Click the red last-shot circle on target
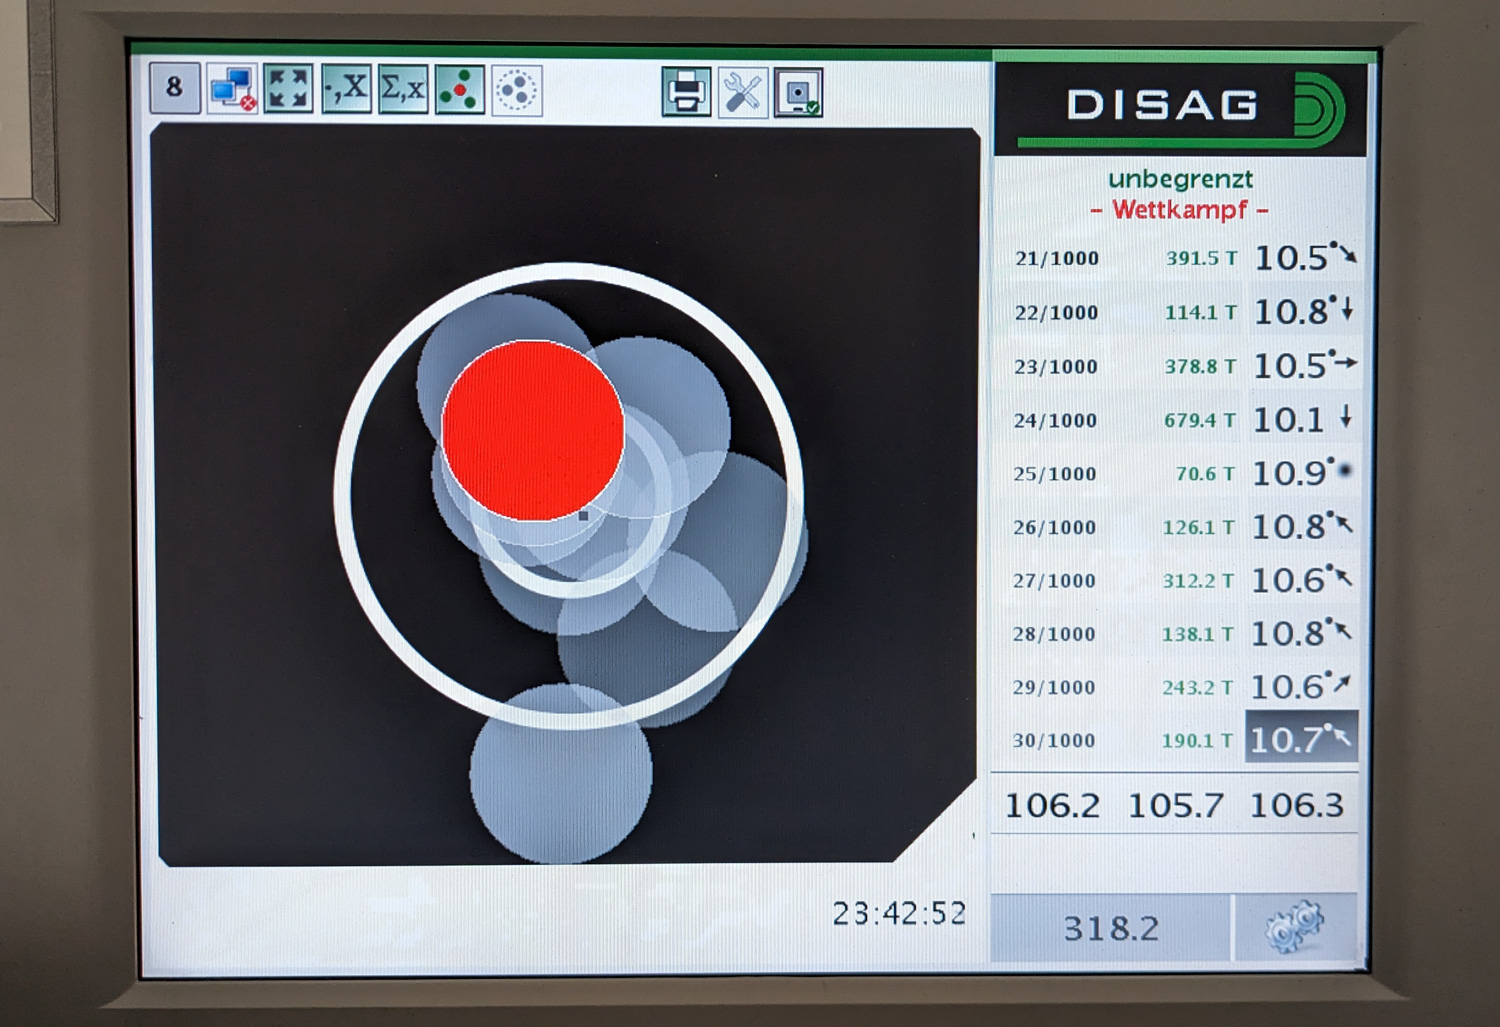The height and width of the screenshot is (1027, 1500). 533,430
